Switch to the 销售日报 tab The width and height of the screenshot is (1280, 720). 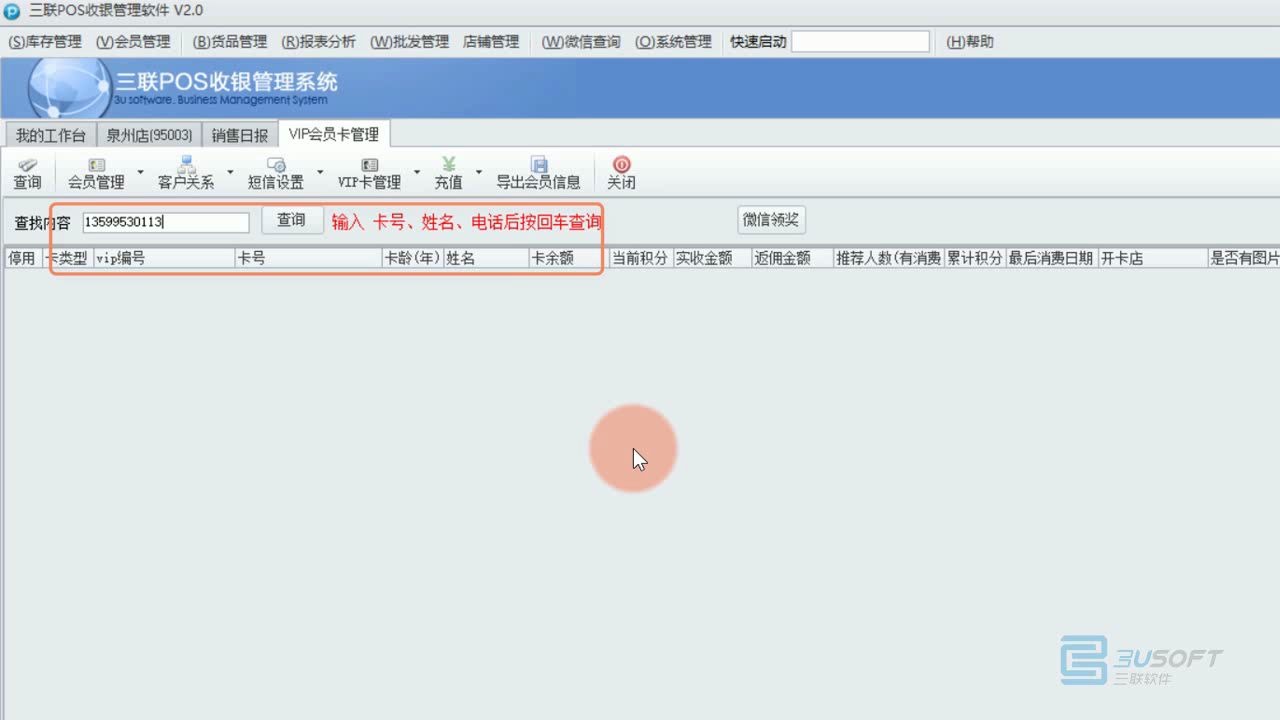(240, 135)
